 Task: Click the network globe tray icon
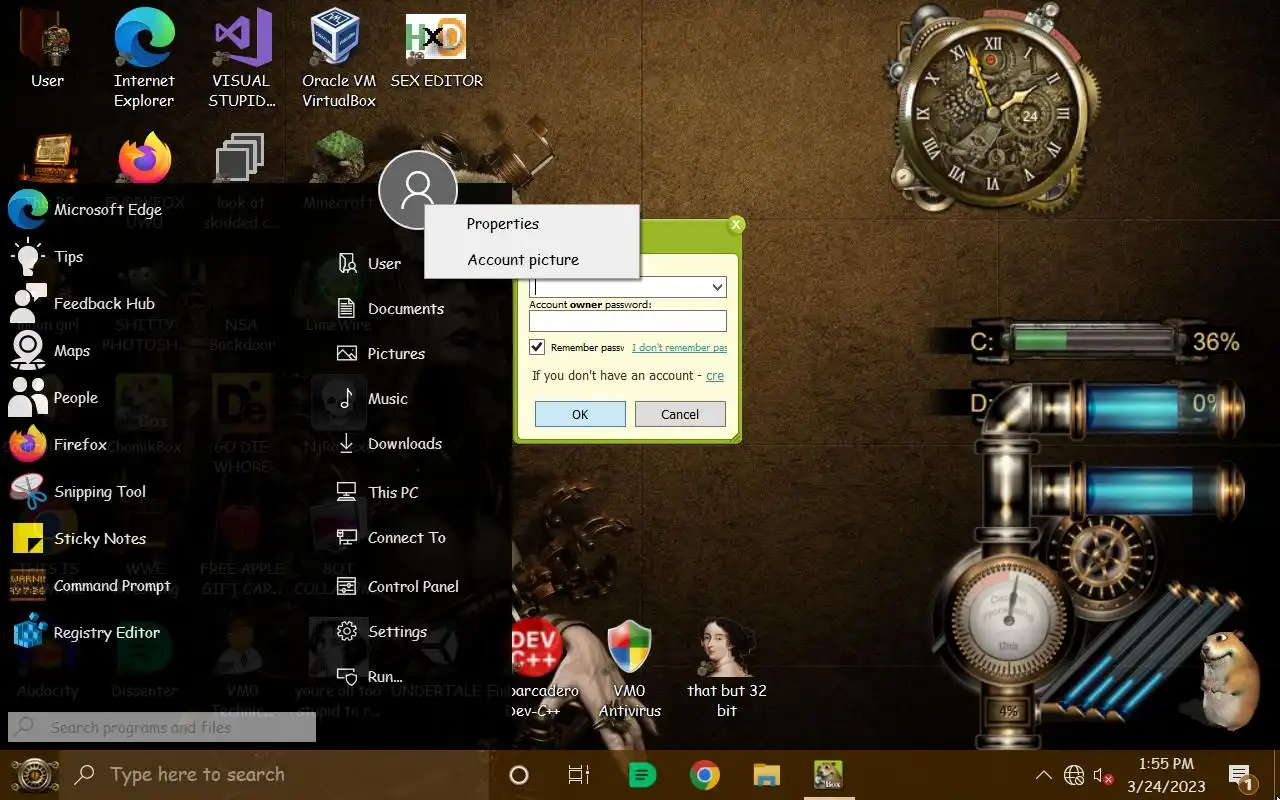[x=1074, y=775]
